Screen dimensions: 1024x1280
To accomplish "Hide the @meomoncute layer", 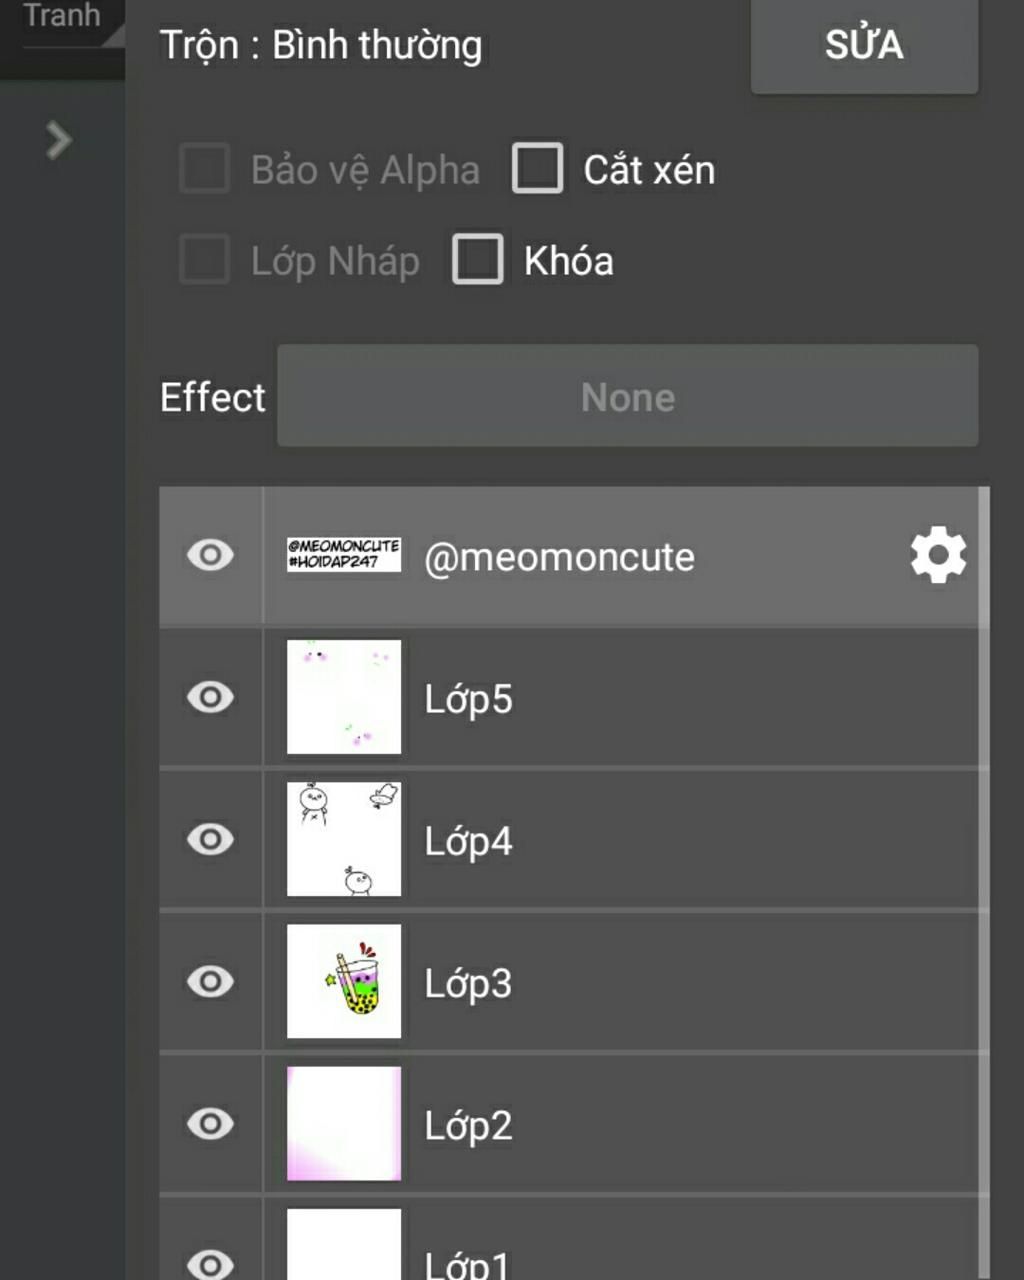I will (x=210, y=555).
